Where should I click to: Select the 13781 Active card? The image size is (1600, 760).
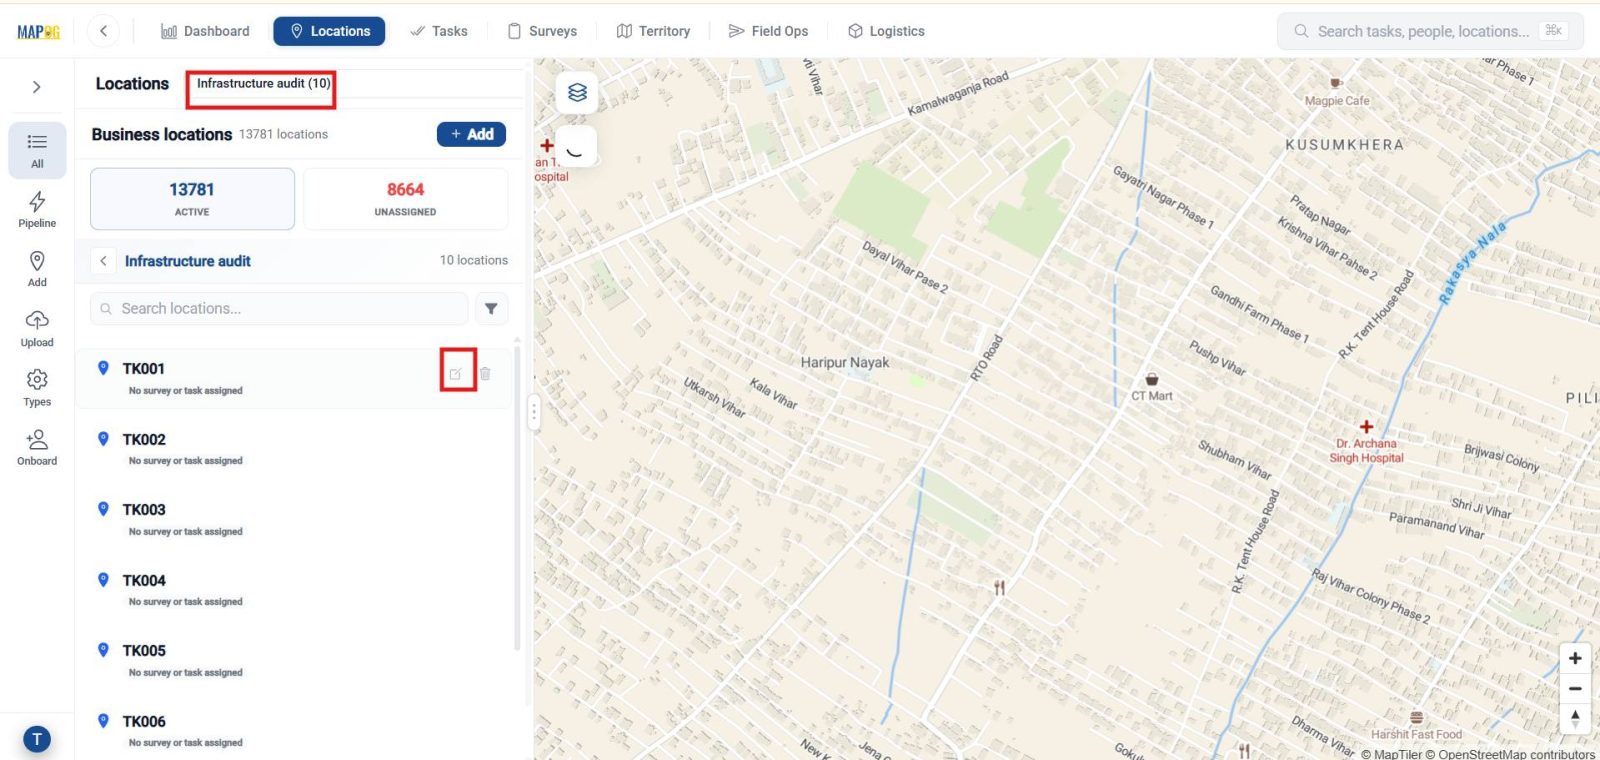click(192, 199)
